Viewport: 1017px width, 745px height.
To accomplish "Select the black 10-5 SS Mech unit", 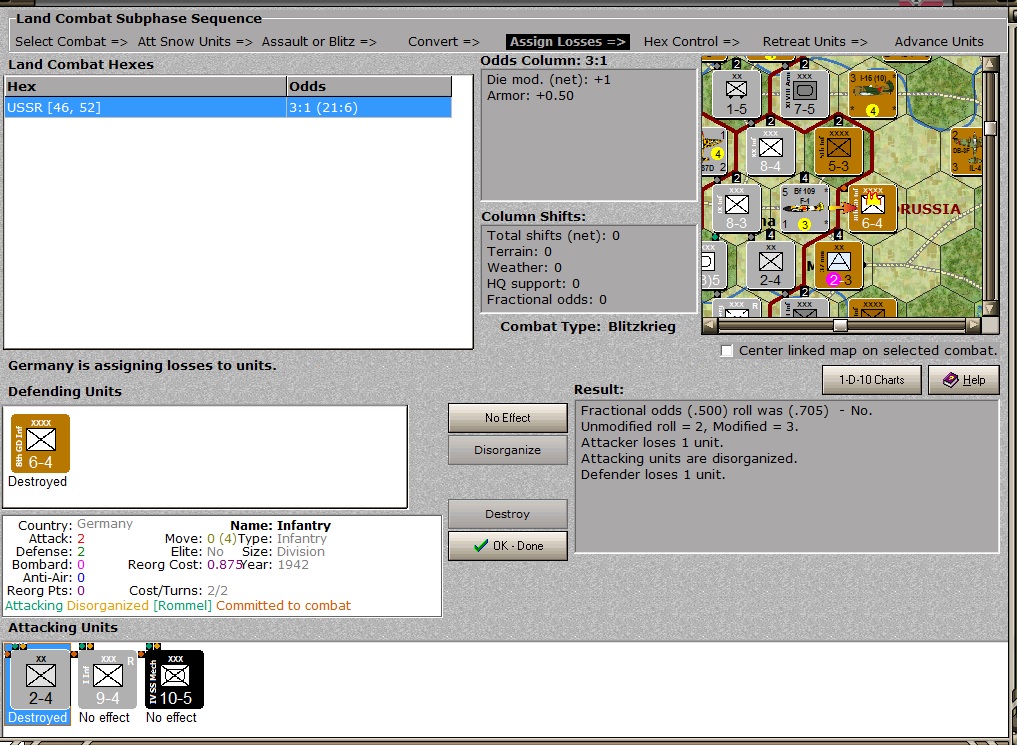I will [x=174, y=678].
